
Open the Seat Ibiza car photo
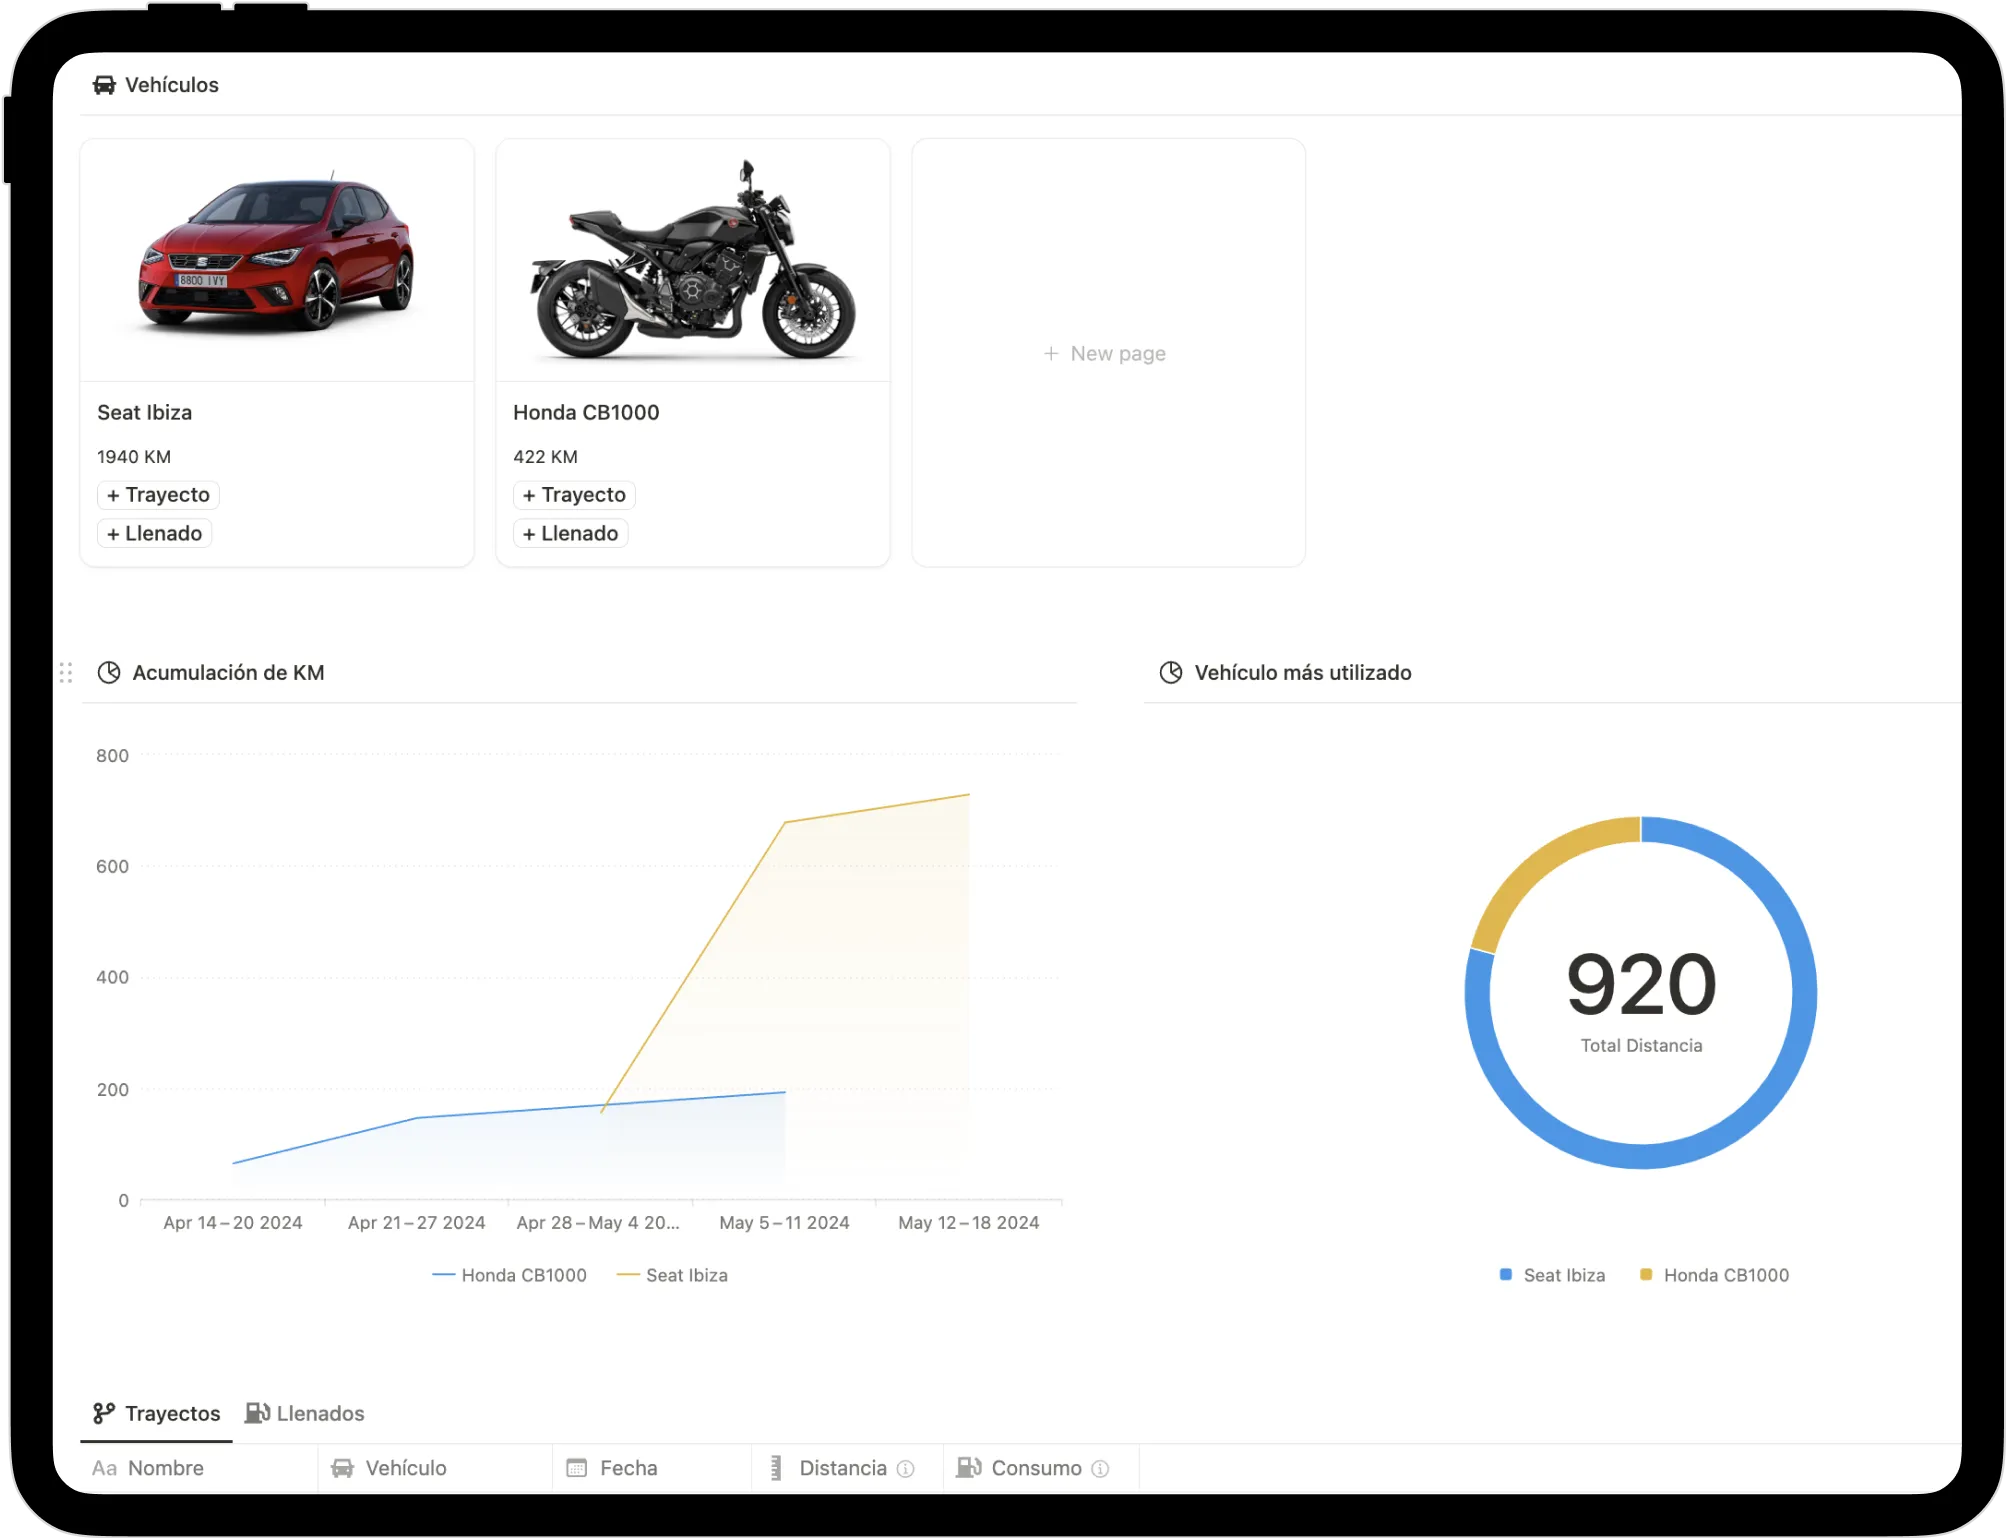tap(277, 260)
